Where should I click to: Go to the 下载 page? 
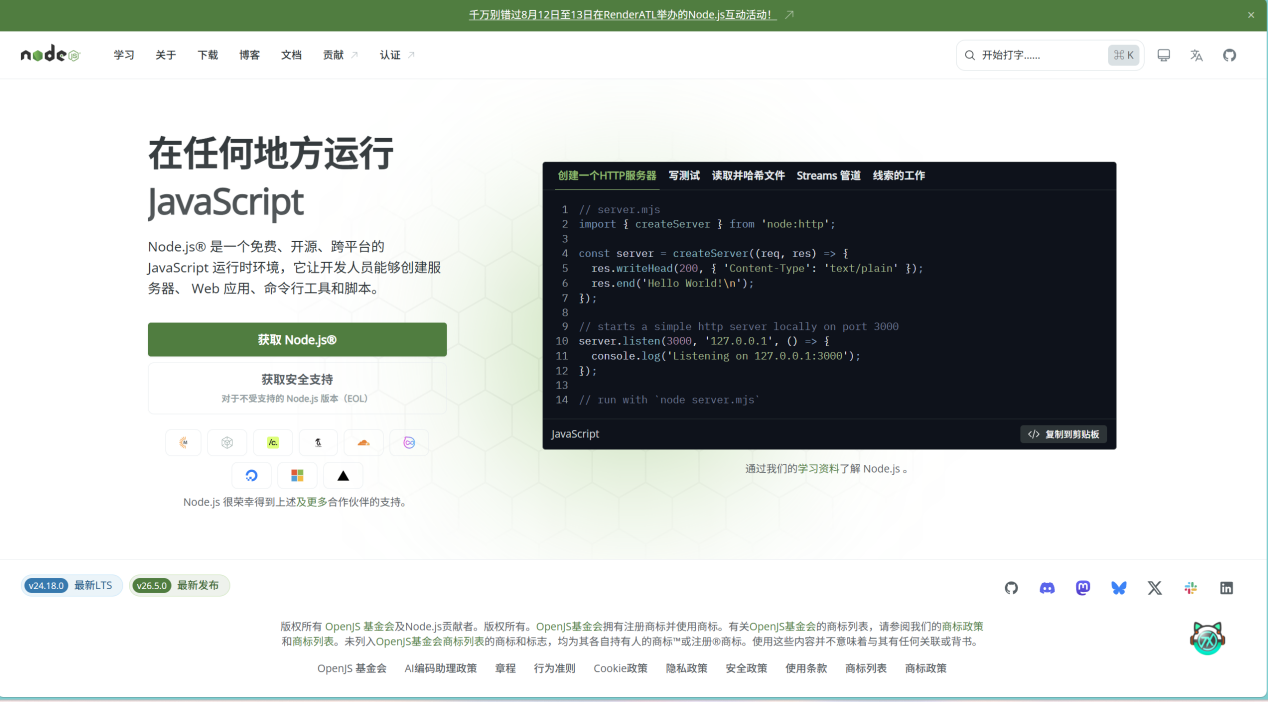[x=208, y=55]
